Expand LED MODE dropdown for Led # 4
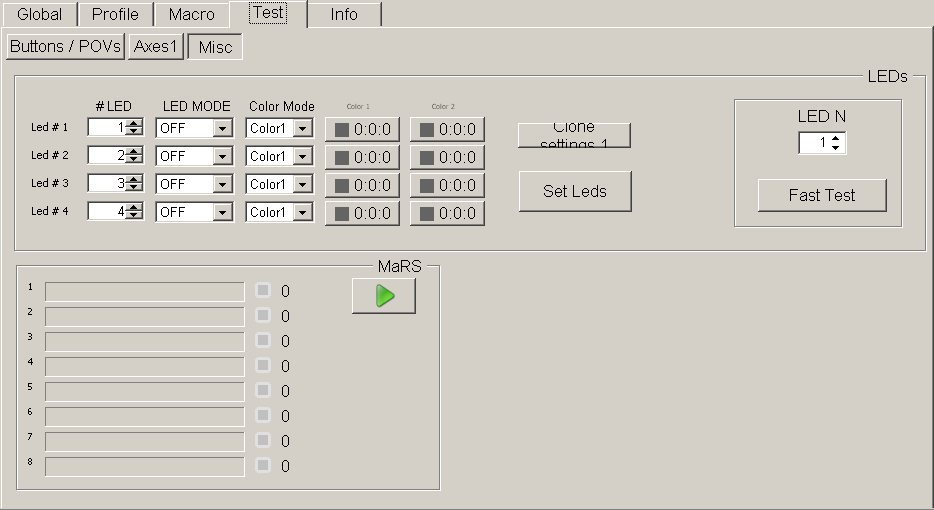This screenshot has height=510, width=934. click(223, 213)
